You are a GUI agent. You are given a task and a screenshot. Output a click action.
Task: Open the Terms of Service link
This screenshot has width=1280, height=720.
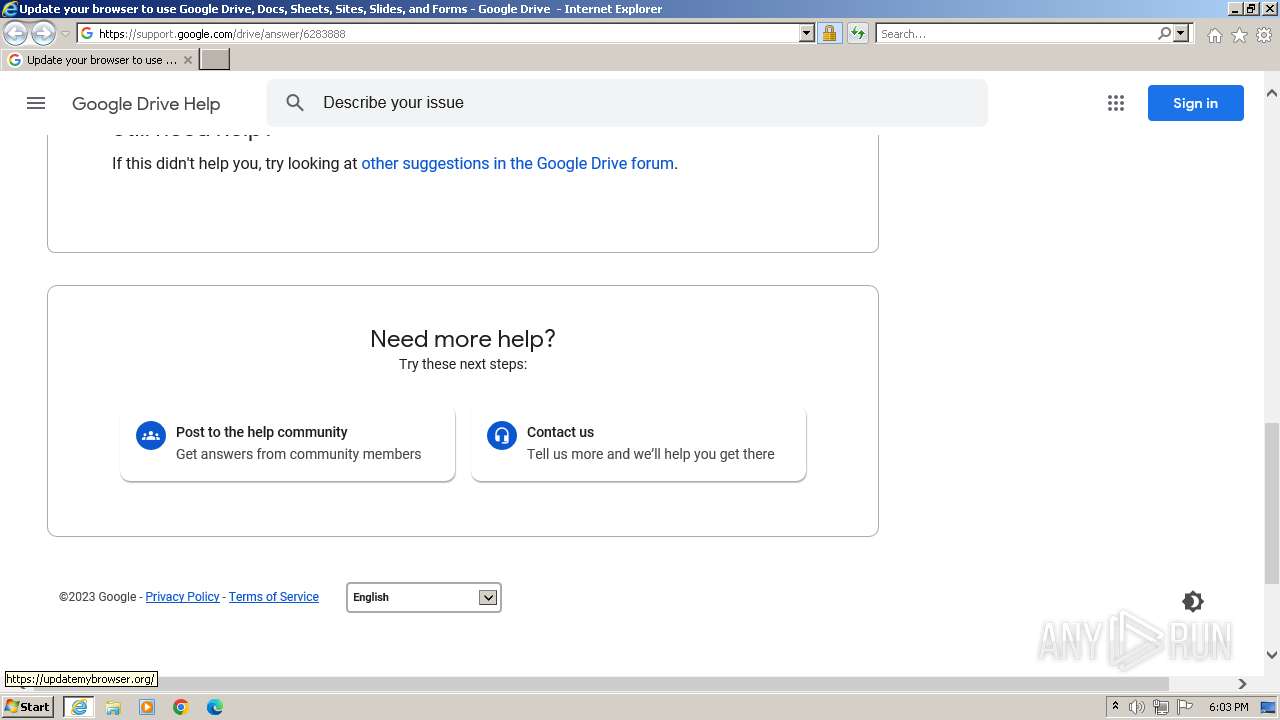274,597
